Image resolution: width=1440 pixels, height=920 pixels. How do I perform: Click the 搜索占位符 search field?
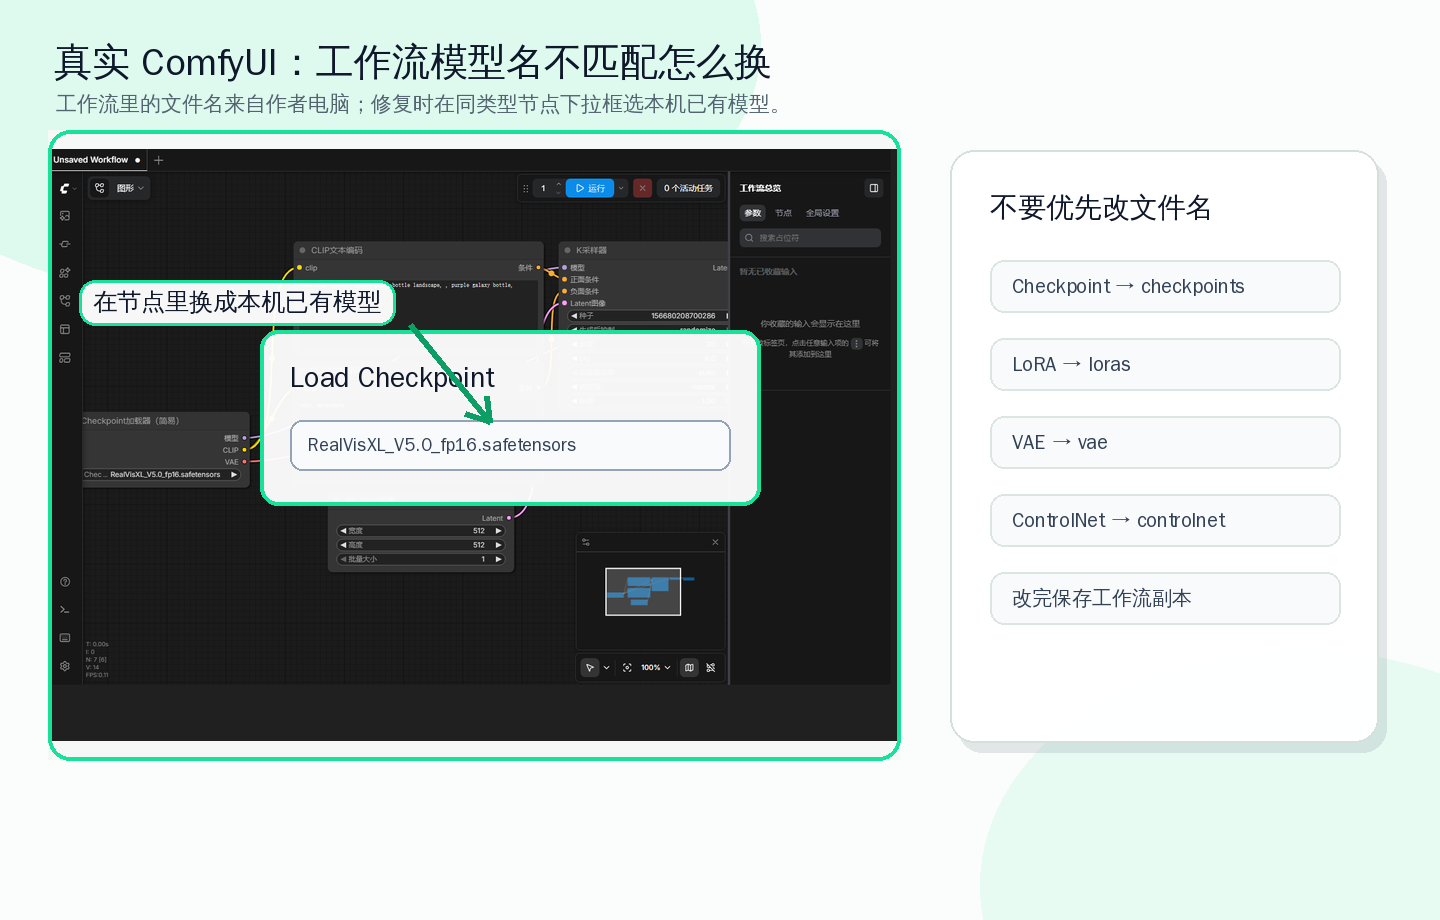click(810, 238)
